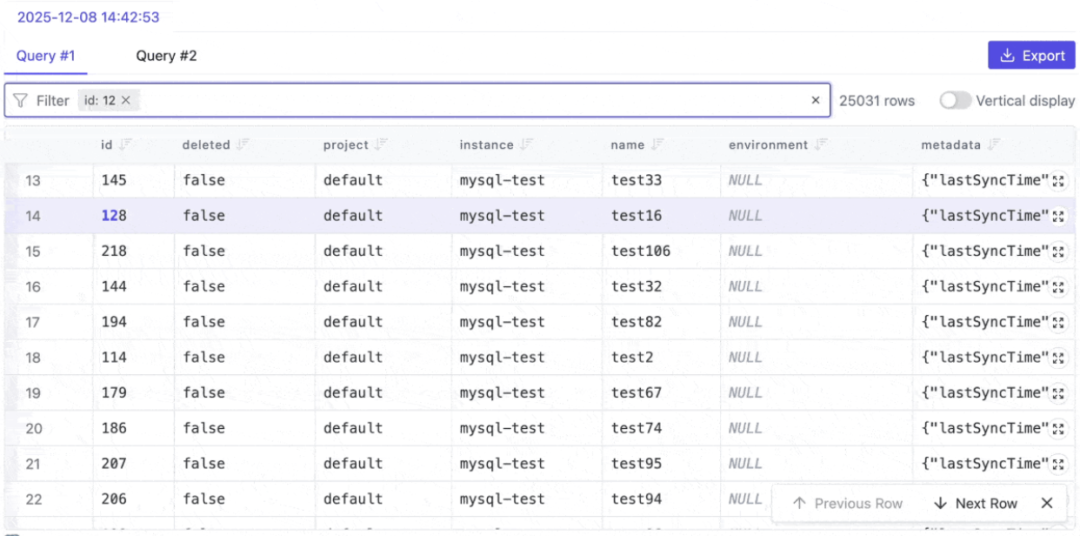Click id cell 145

coord(114,181)
